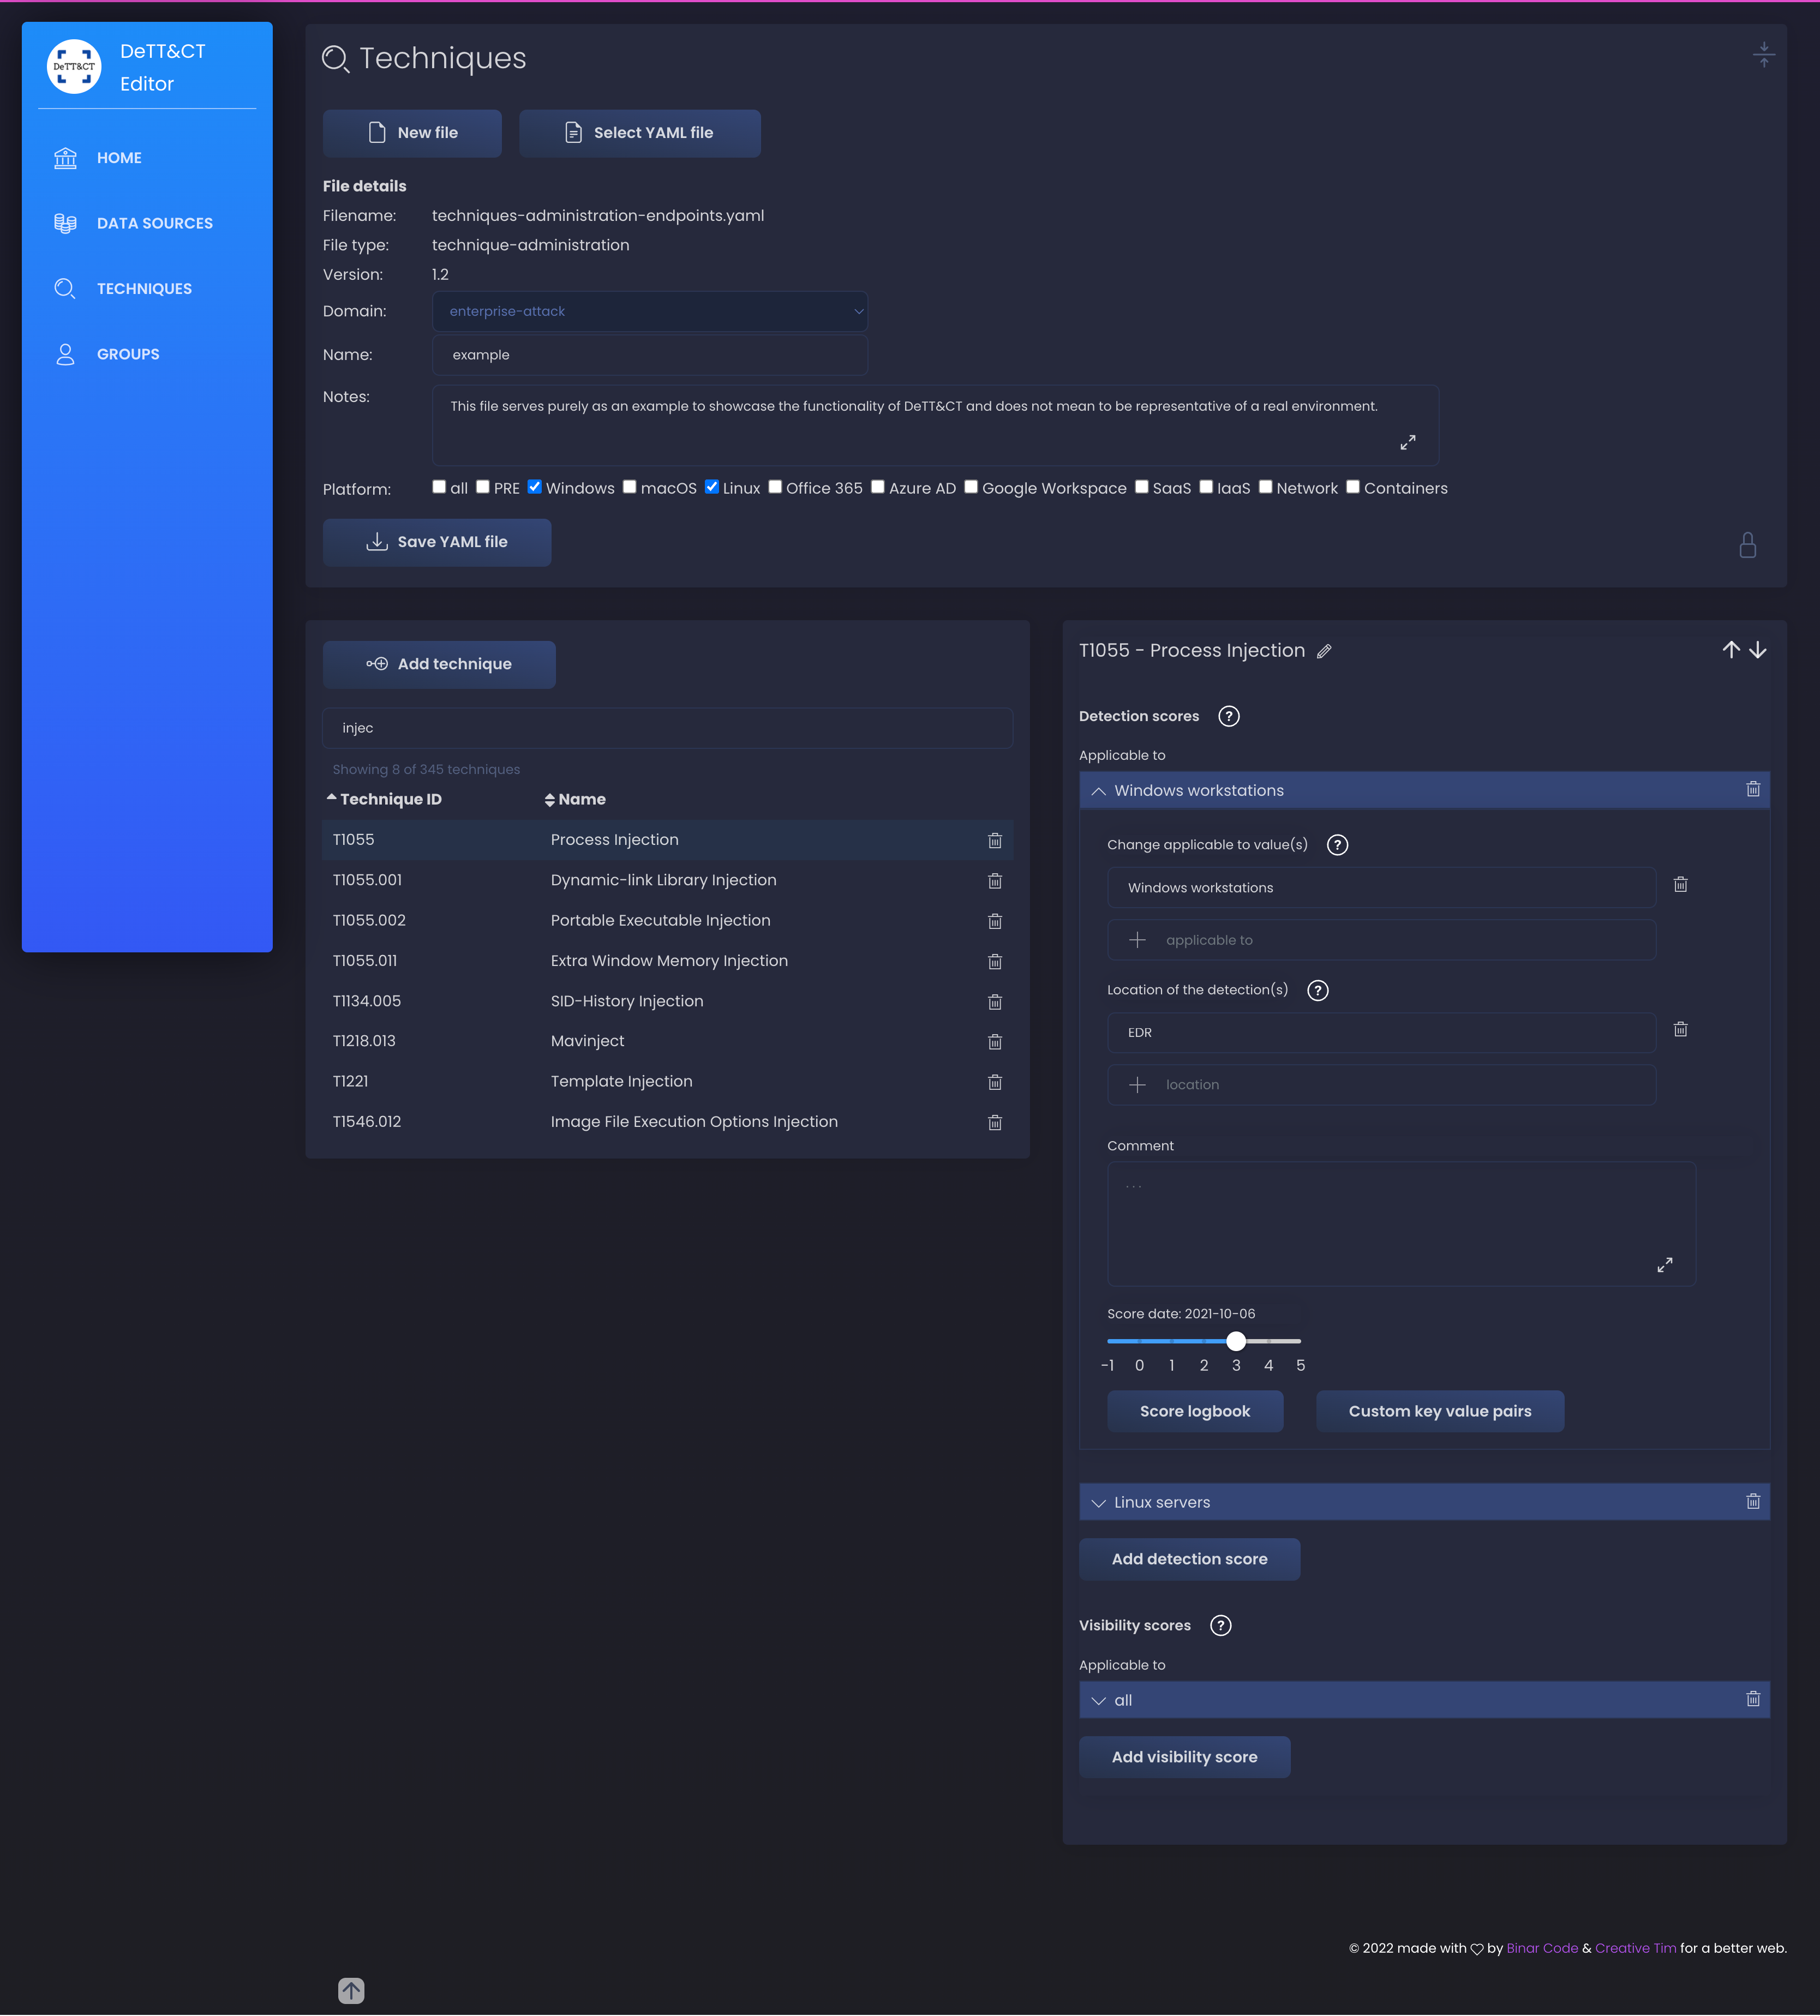This screenshot has width=1820, height=2016.
Task: Collapse the file details panel icon
Action: (1763, 55)
